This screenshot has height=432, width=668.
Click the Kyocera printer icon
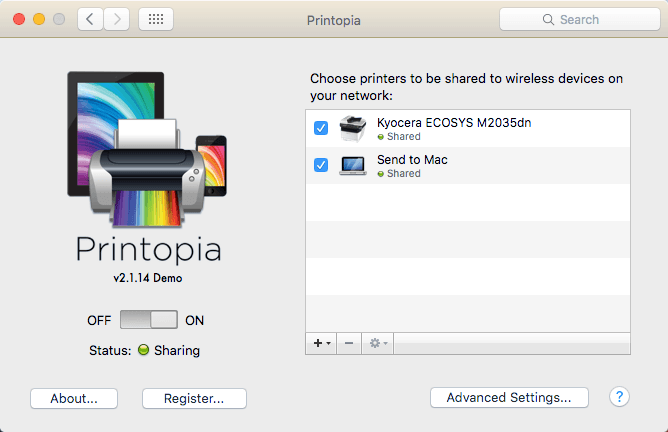(354, 128)
